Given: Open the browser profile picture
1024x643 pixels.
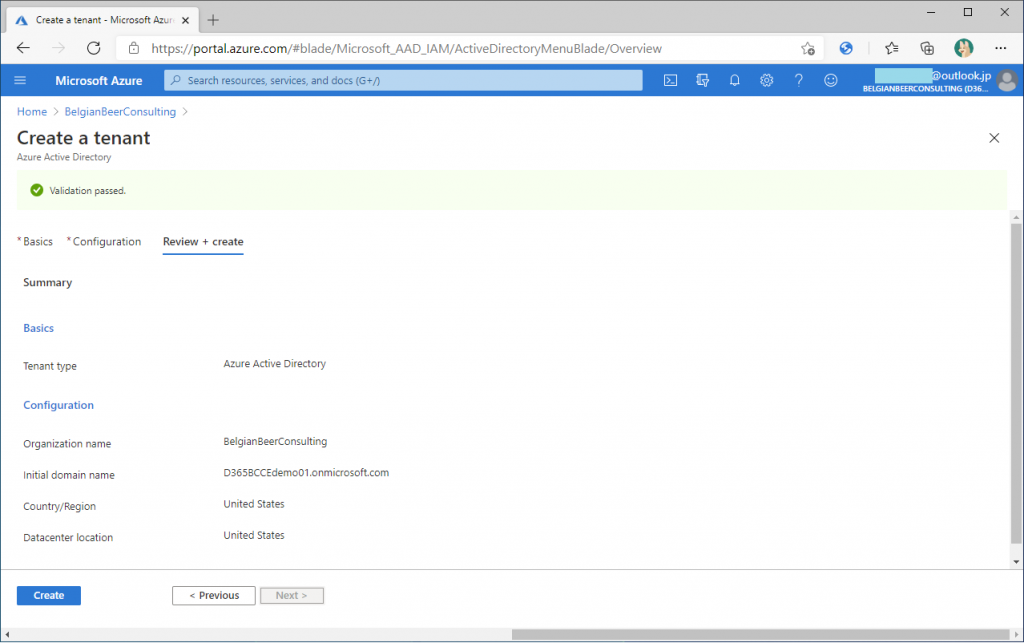Looking at the screenshot, I should tap(964, 48).
